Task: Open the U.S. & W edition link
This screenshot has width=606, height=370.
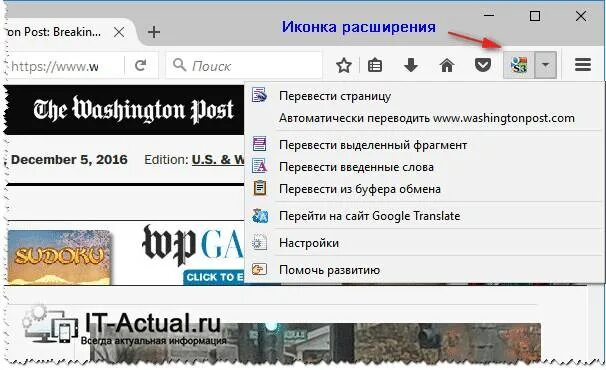Action: [218, 160]
